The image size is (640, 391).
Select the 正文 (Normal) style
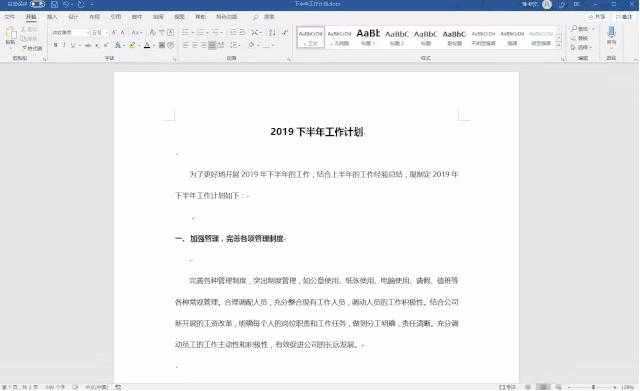311,37
